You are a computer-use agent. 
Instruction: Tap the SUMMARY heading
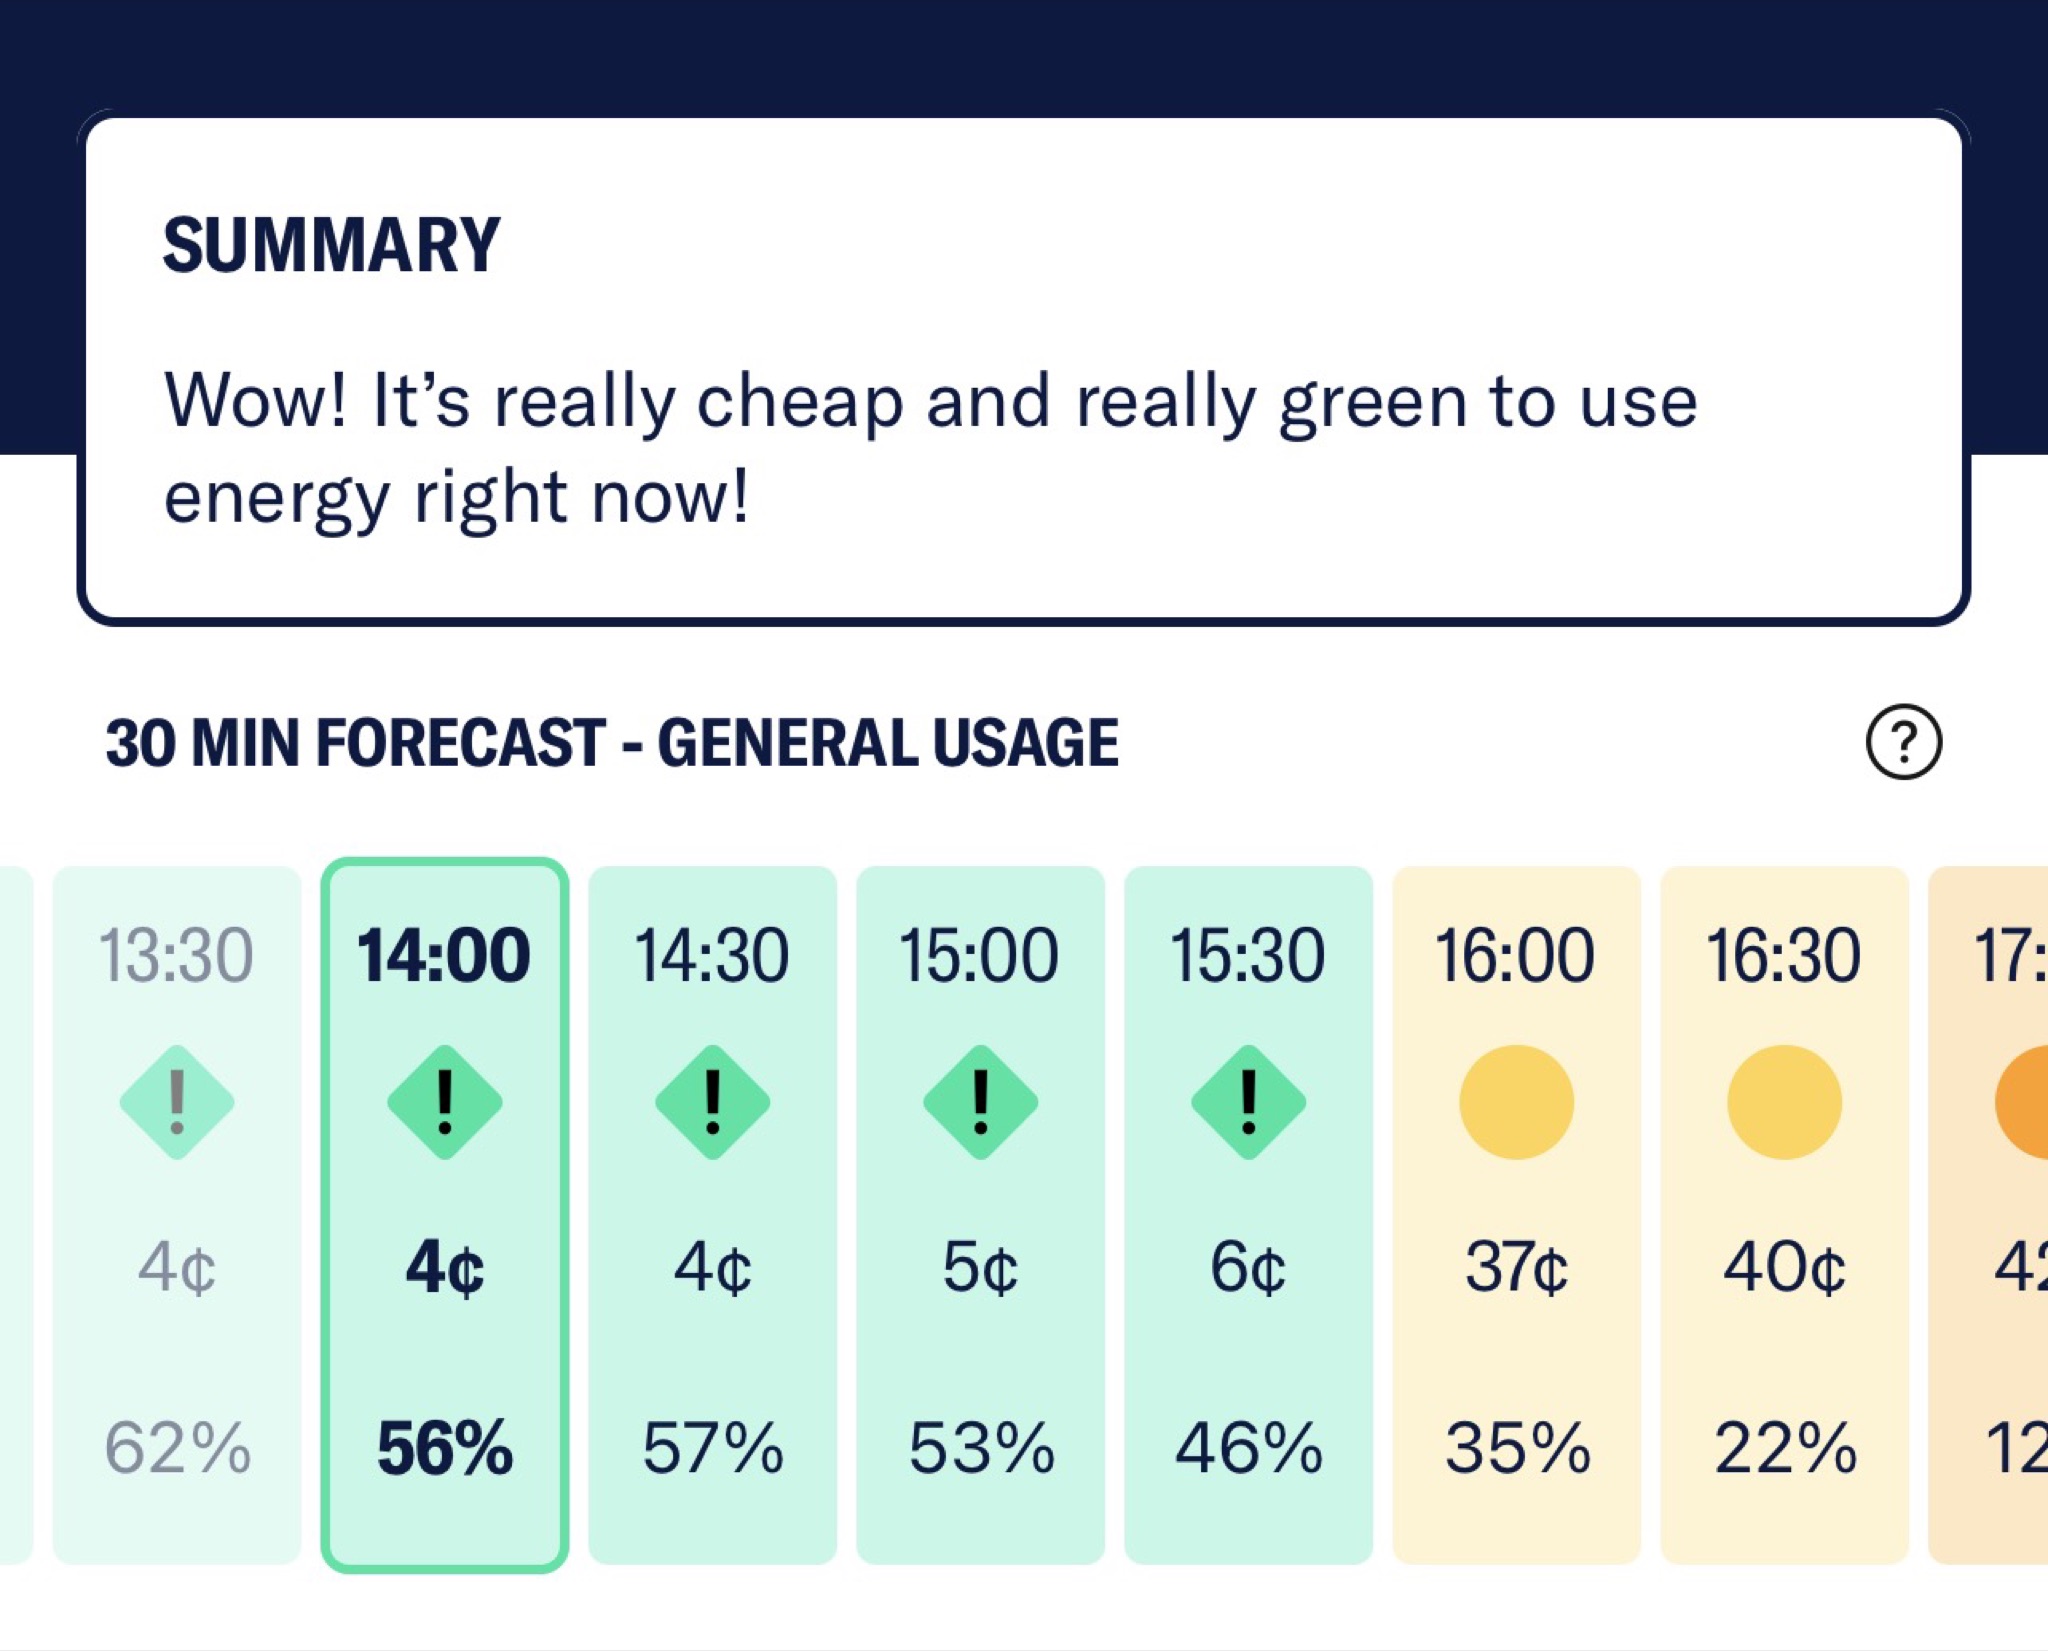[331, 245]
